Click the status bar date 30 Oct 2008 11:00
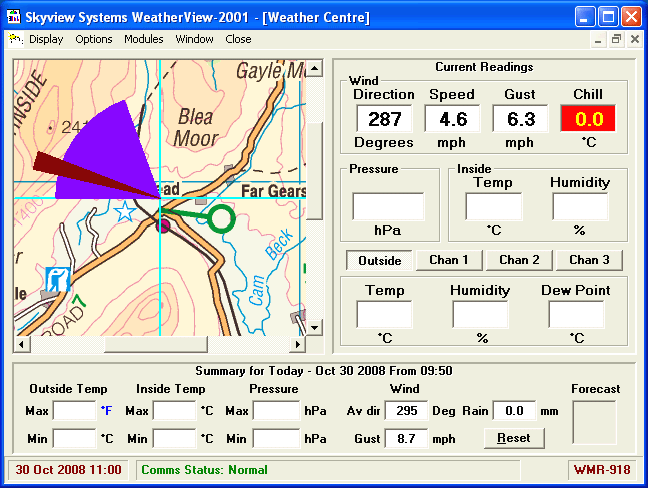 point(69,470)
